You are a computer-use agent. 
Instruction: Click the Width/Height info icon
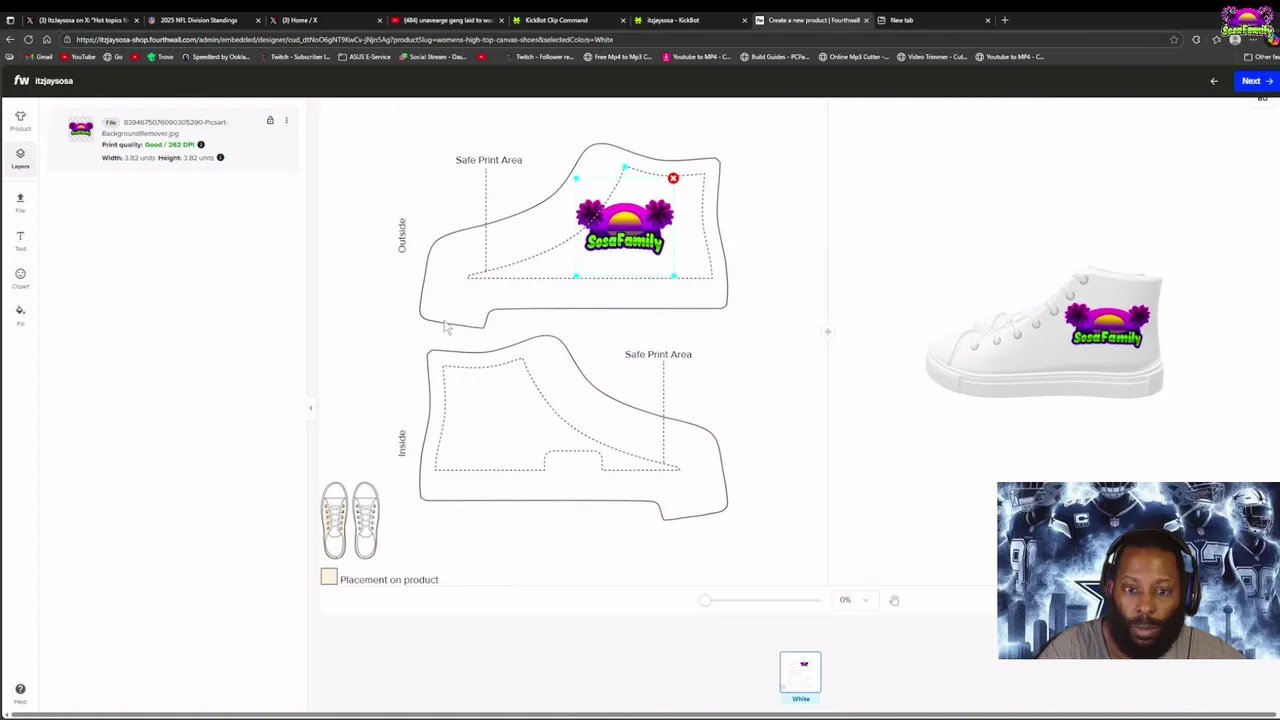pos(220,157)
